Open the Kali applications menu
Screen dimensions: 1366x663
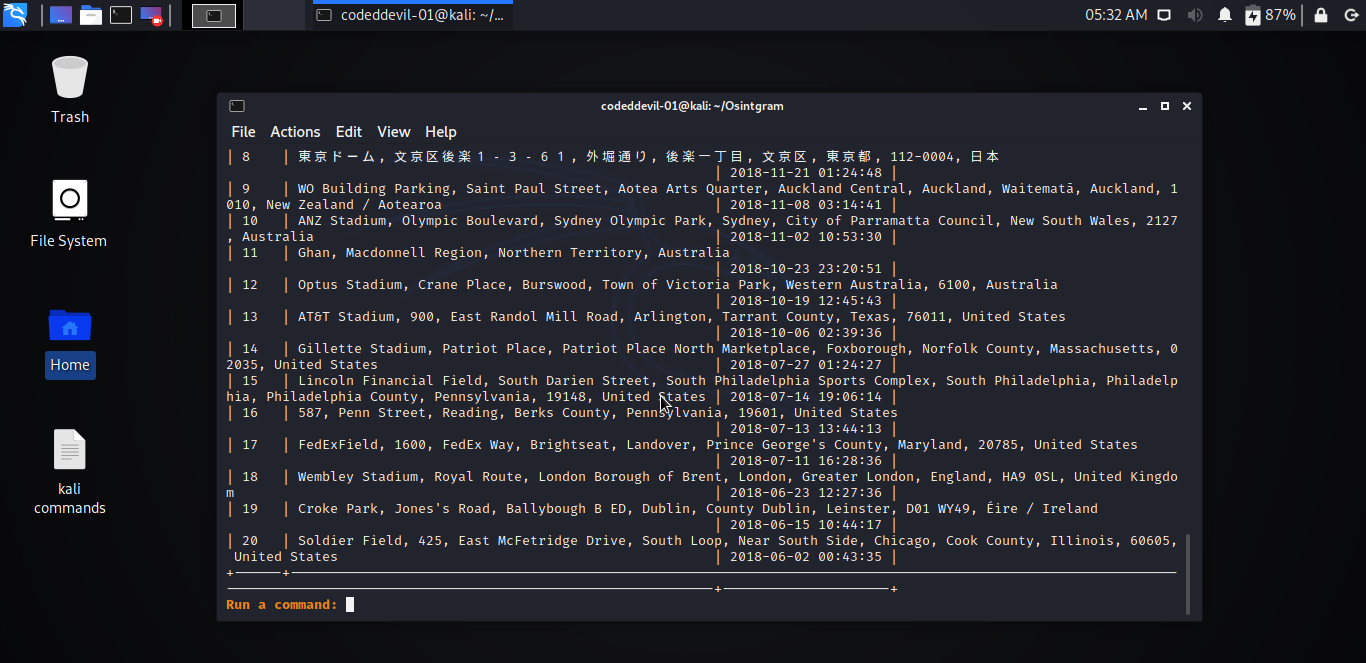[x=15, y=15]
